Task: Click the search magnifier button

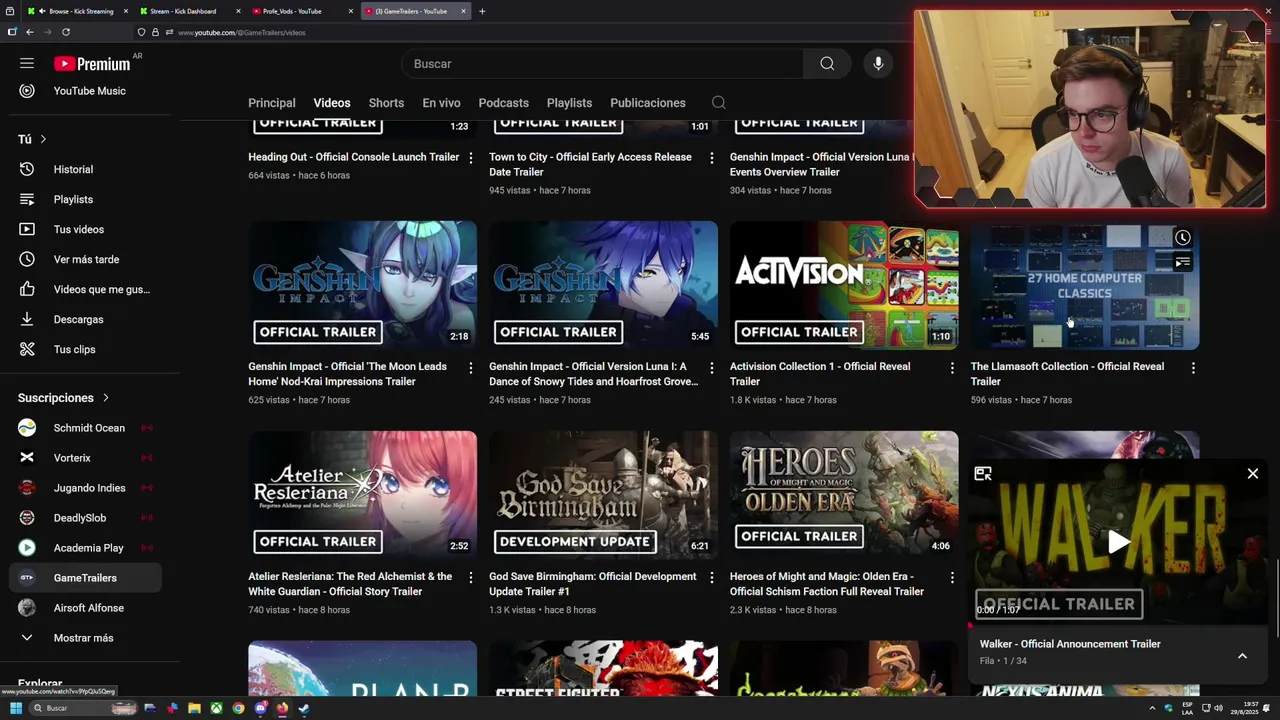Action: coord(827,64)
